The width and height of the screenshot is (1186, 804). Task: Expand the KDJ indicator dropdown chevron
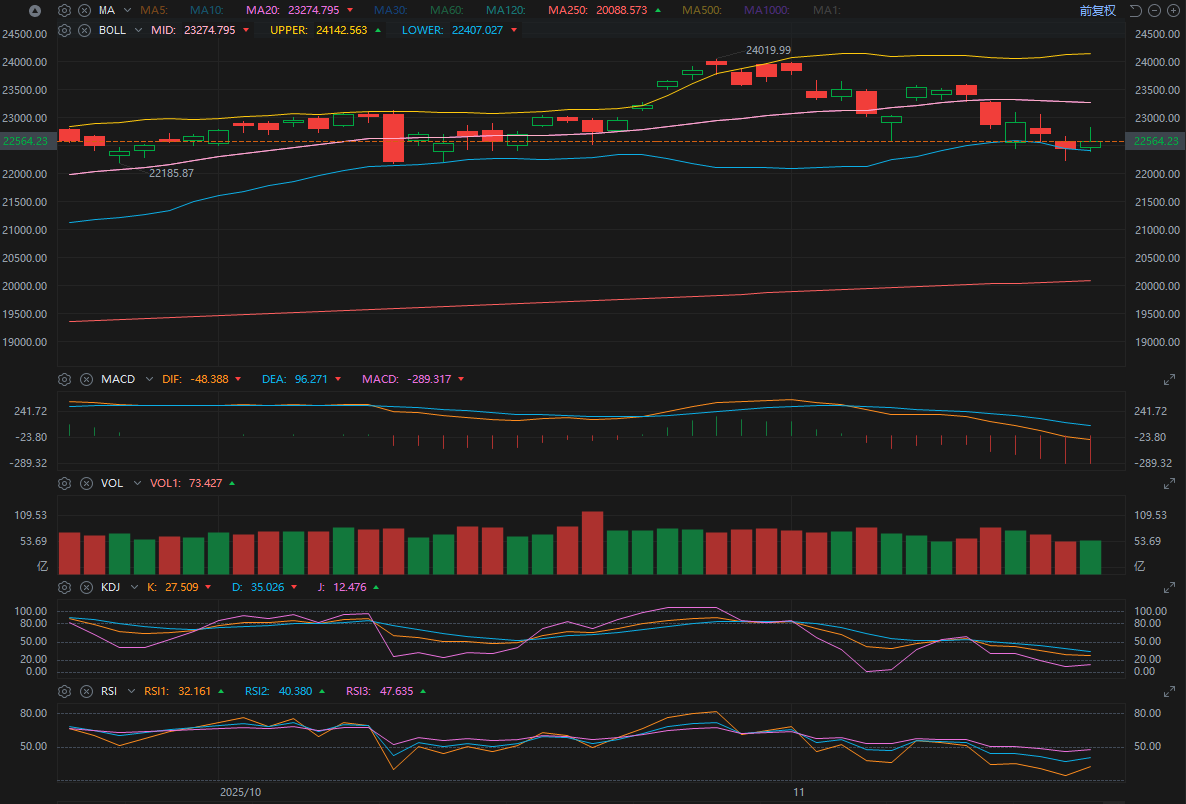[134, 587]
